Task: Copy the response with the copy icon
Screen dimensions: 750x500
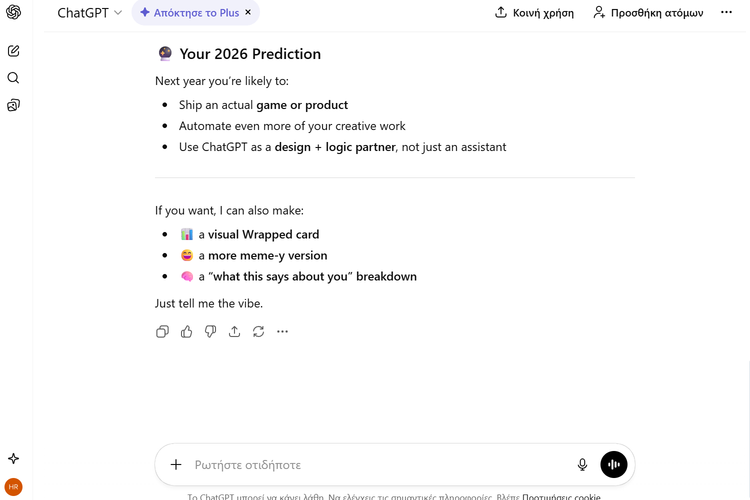Action: click(163, 332)
